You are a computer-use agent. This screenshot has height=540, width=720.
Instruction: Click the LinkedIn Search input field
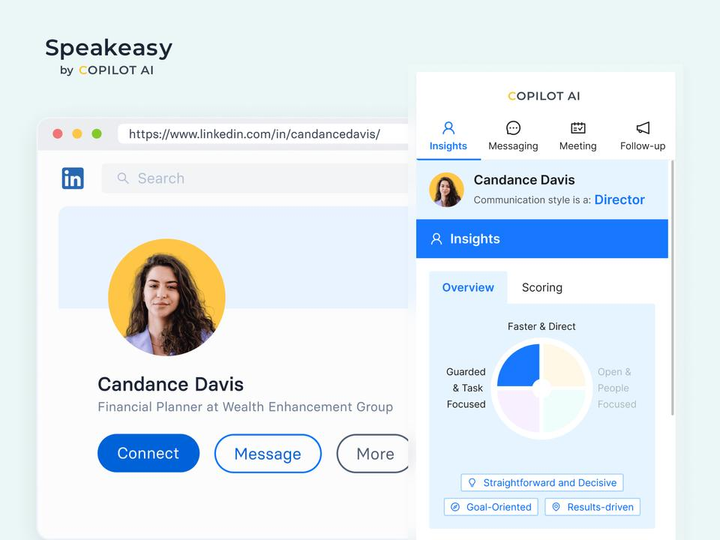click(255, 178)
